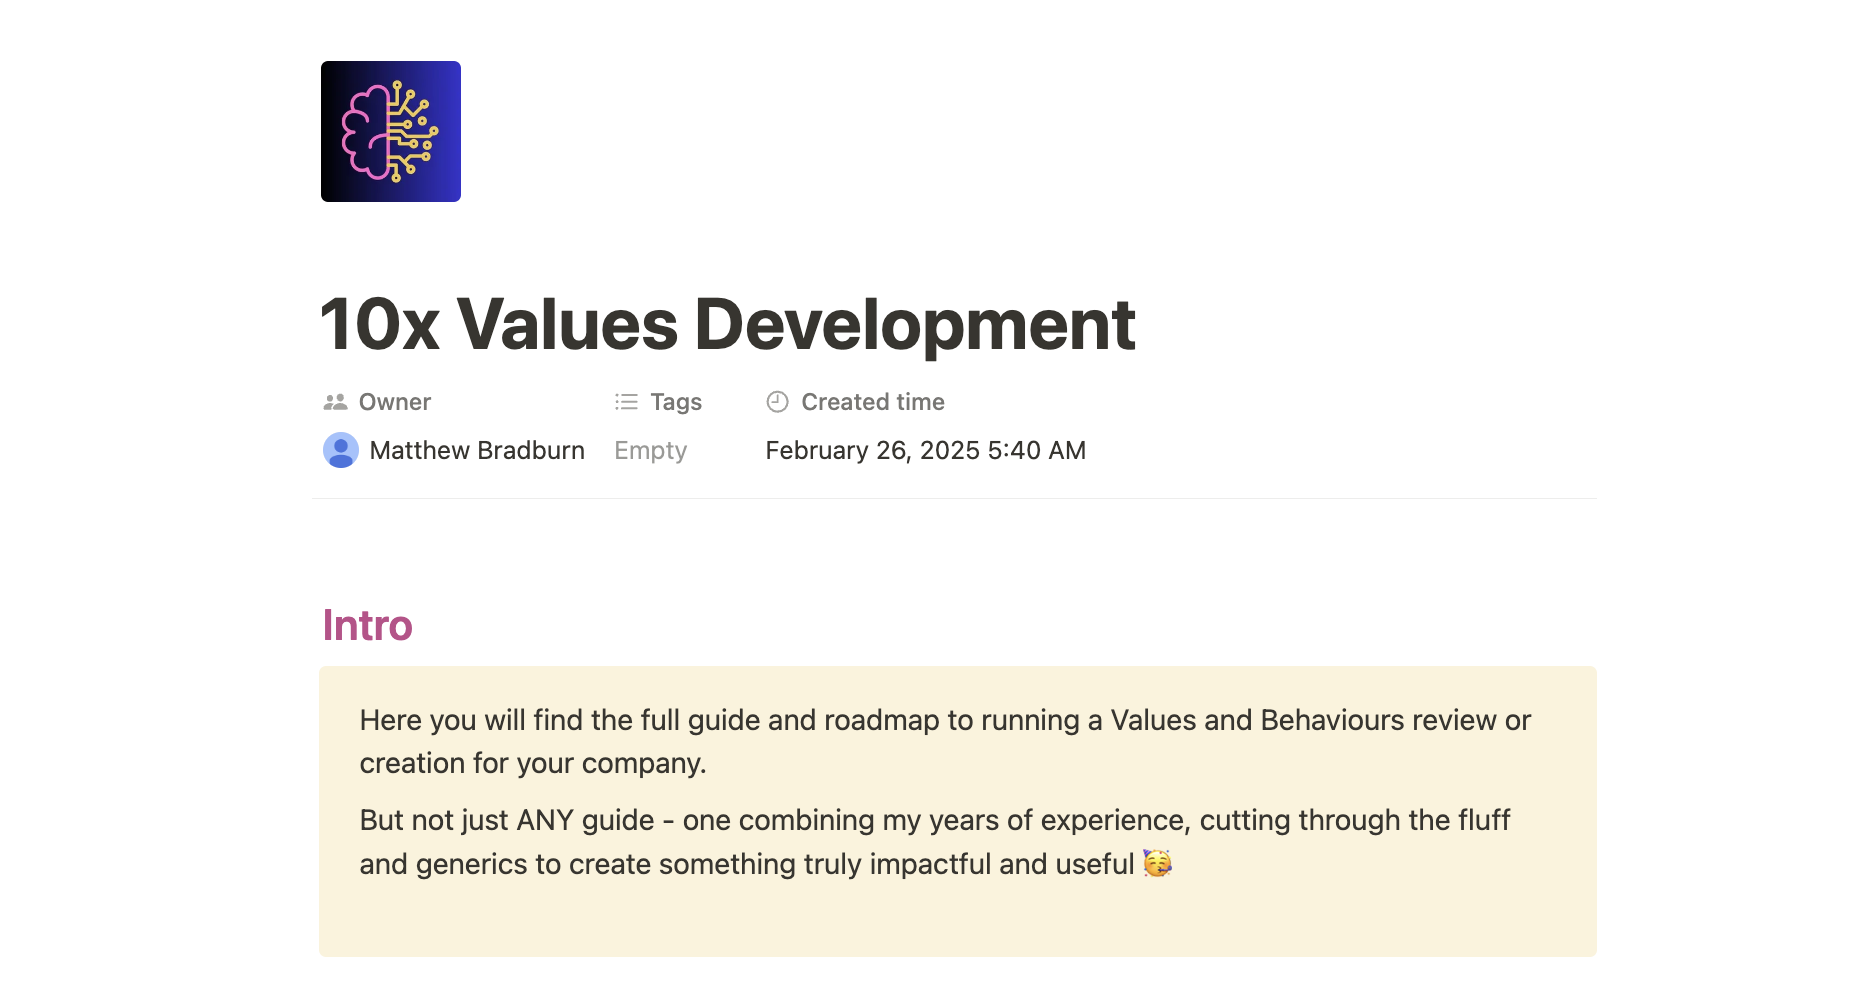This screenshot has height=984, width=1852.
Task: Click the page title 10x Values Development
Action: (x=727, y=325)
